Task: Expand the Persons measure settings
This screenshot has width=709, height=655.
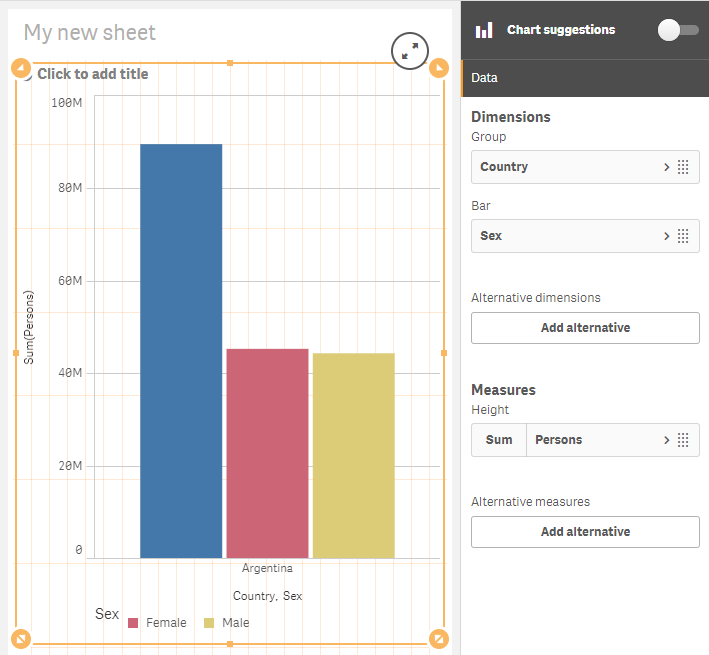Action: point(666,440)
